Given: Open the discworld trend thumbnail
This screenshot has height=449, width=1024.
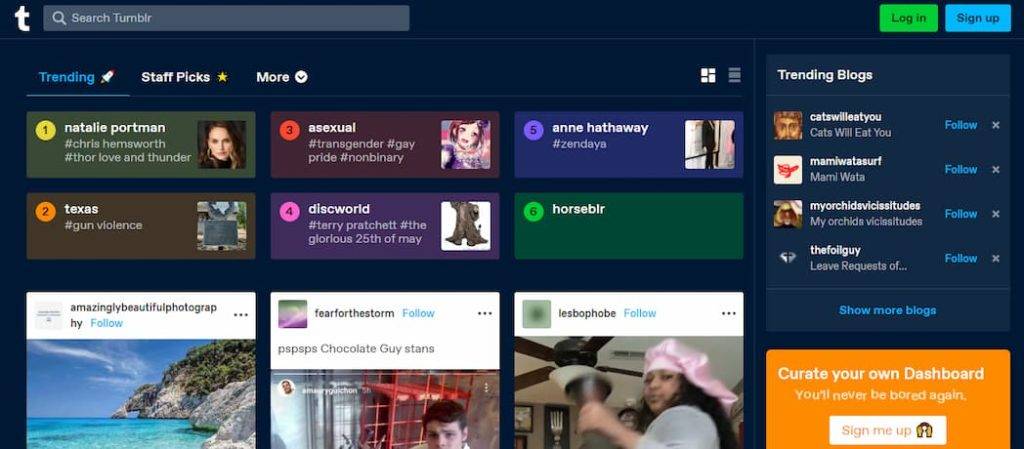Looking at the screenshot, I should point(465,226).
